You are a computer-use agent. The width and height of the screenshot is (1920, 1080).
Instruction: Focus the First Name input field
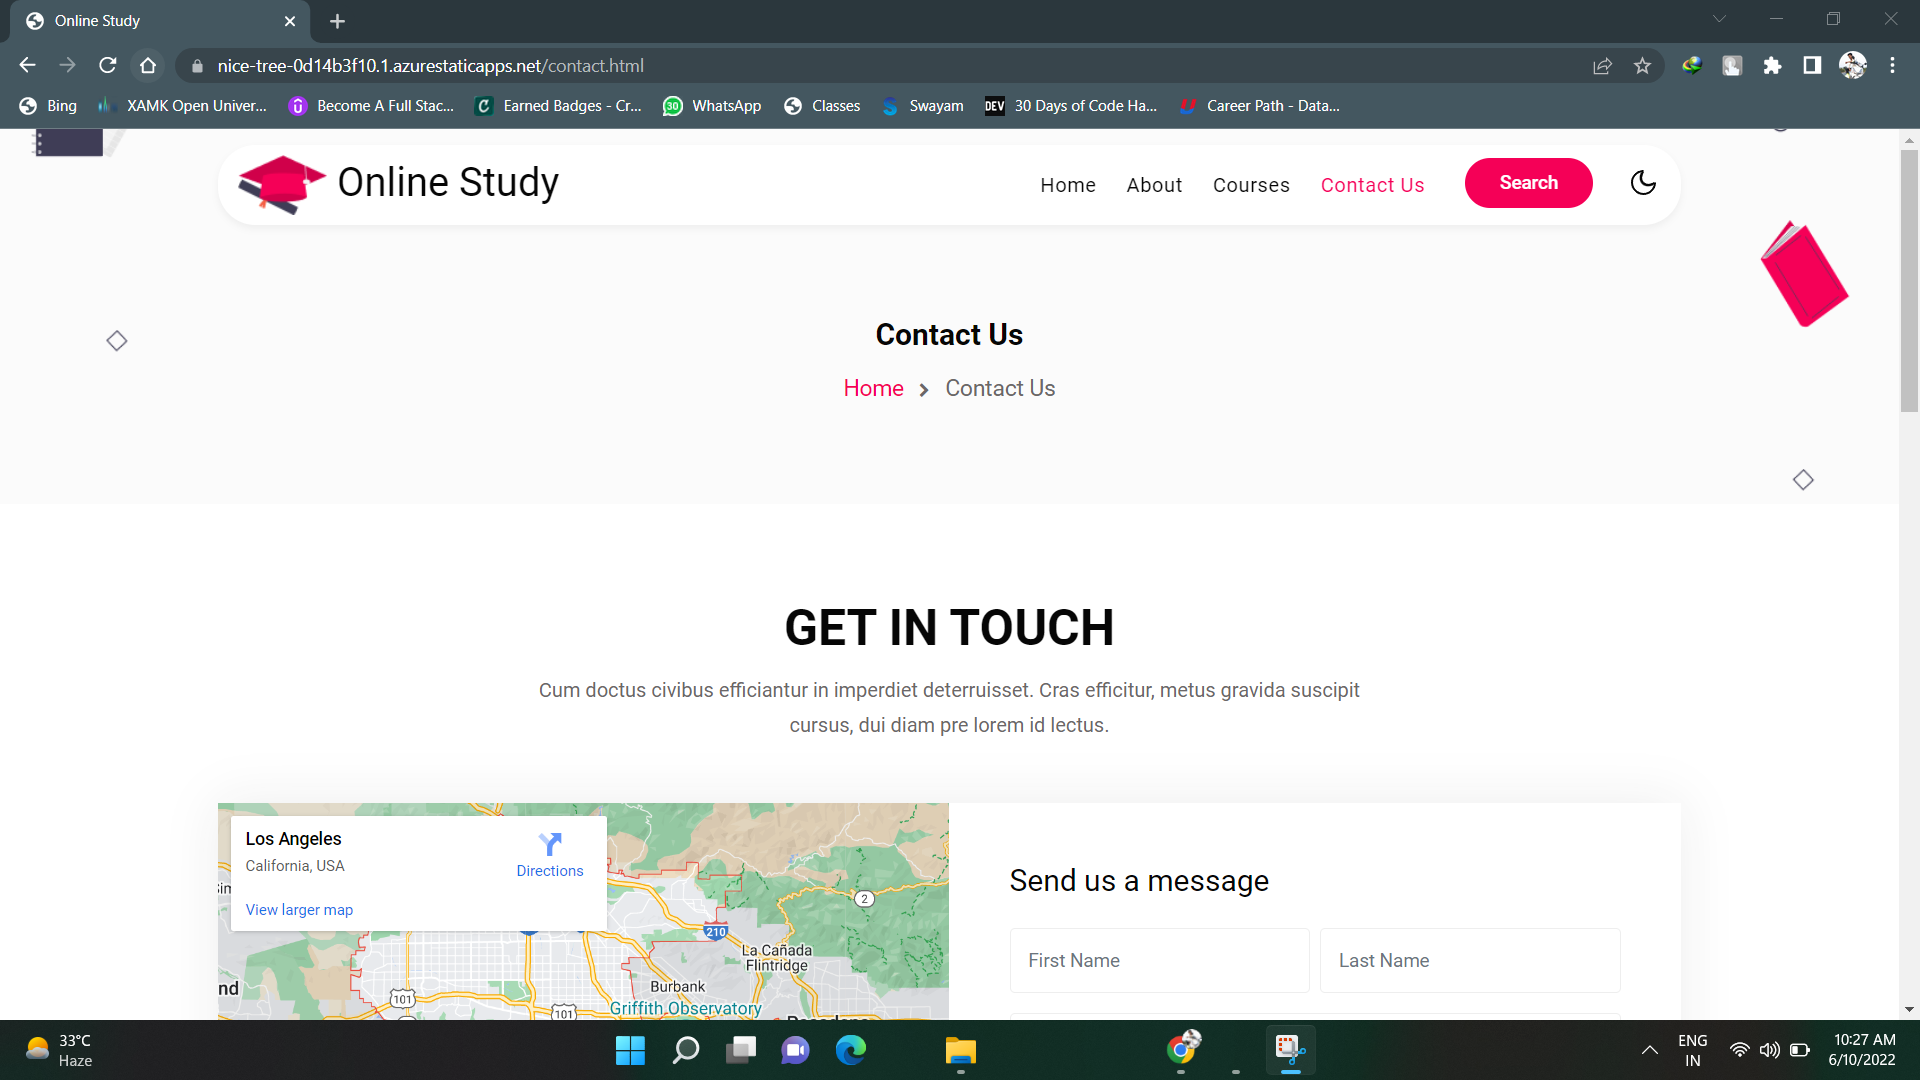pyautogui.click(x=1159, y=960)
